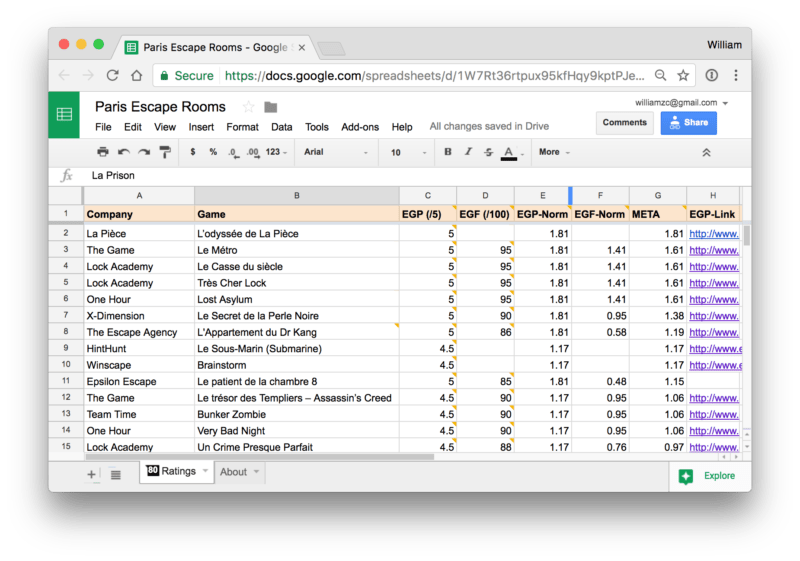Close the Paris Escape Rooms browser tab
This screenshot has width=800, height=561.
[302, 47]
